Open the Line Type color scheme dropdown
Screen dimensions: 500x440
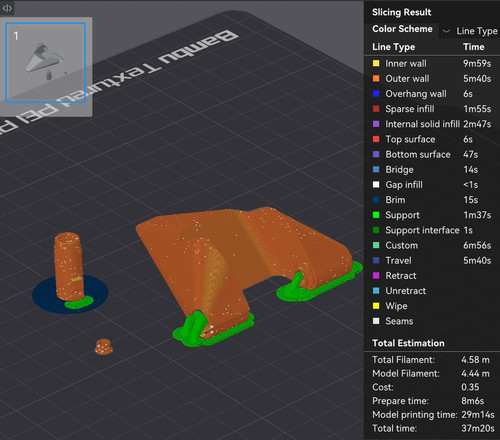(470, 31)
